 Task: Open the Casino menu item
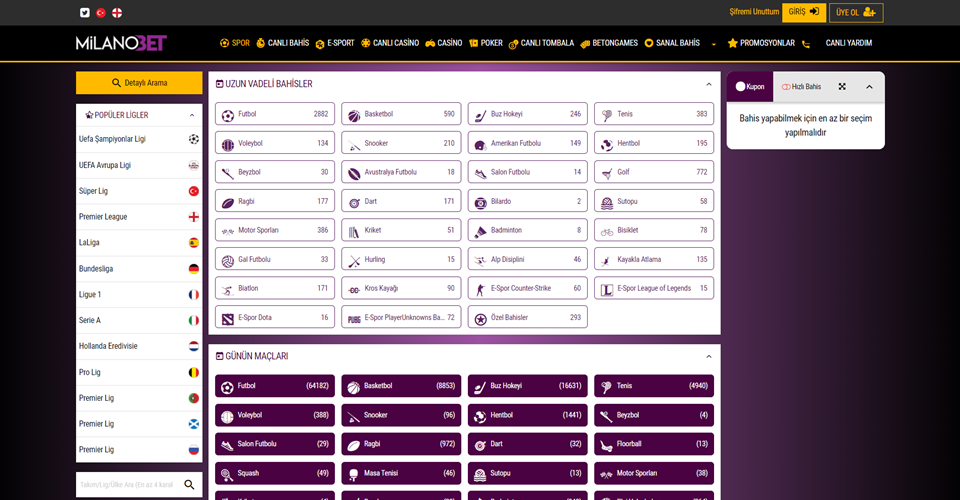(x=444, y=43)
